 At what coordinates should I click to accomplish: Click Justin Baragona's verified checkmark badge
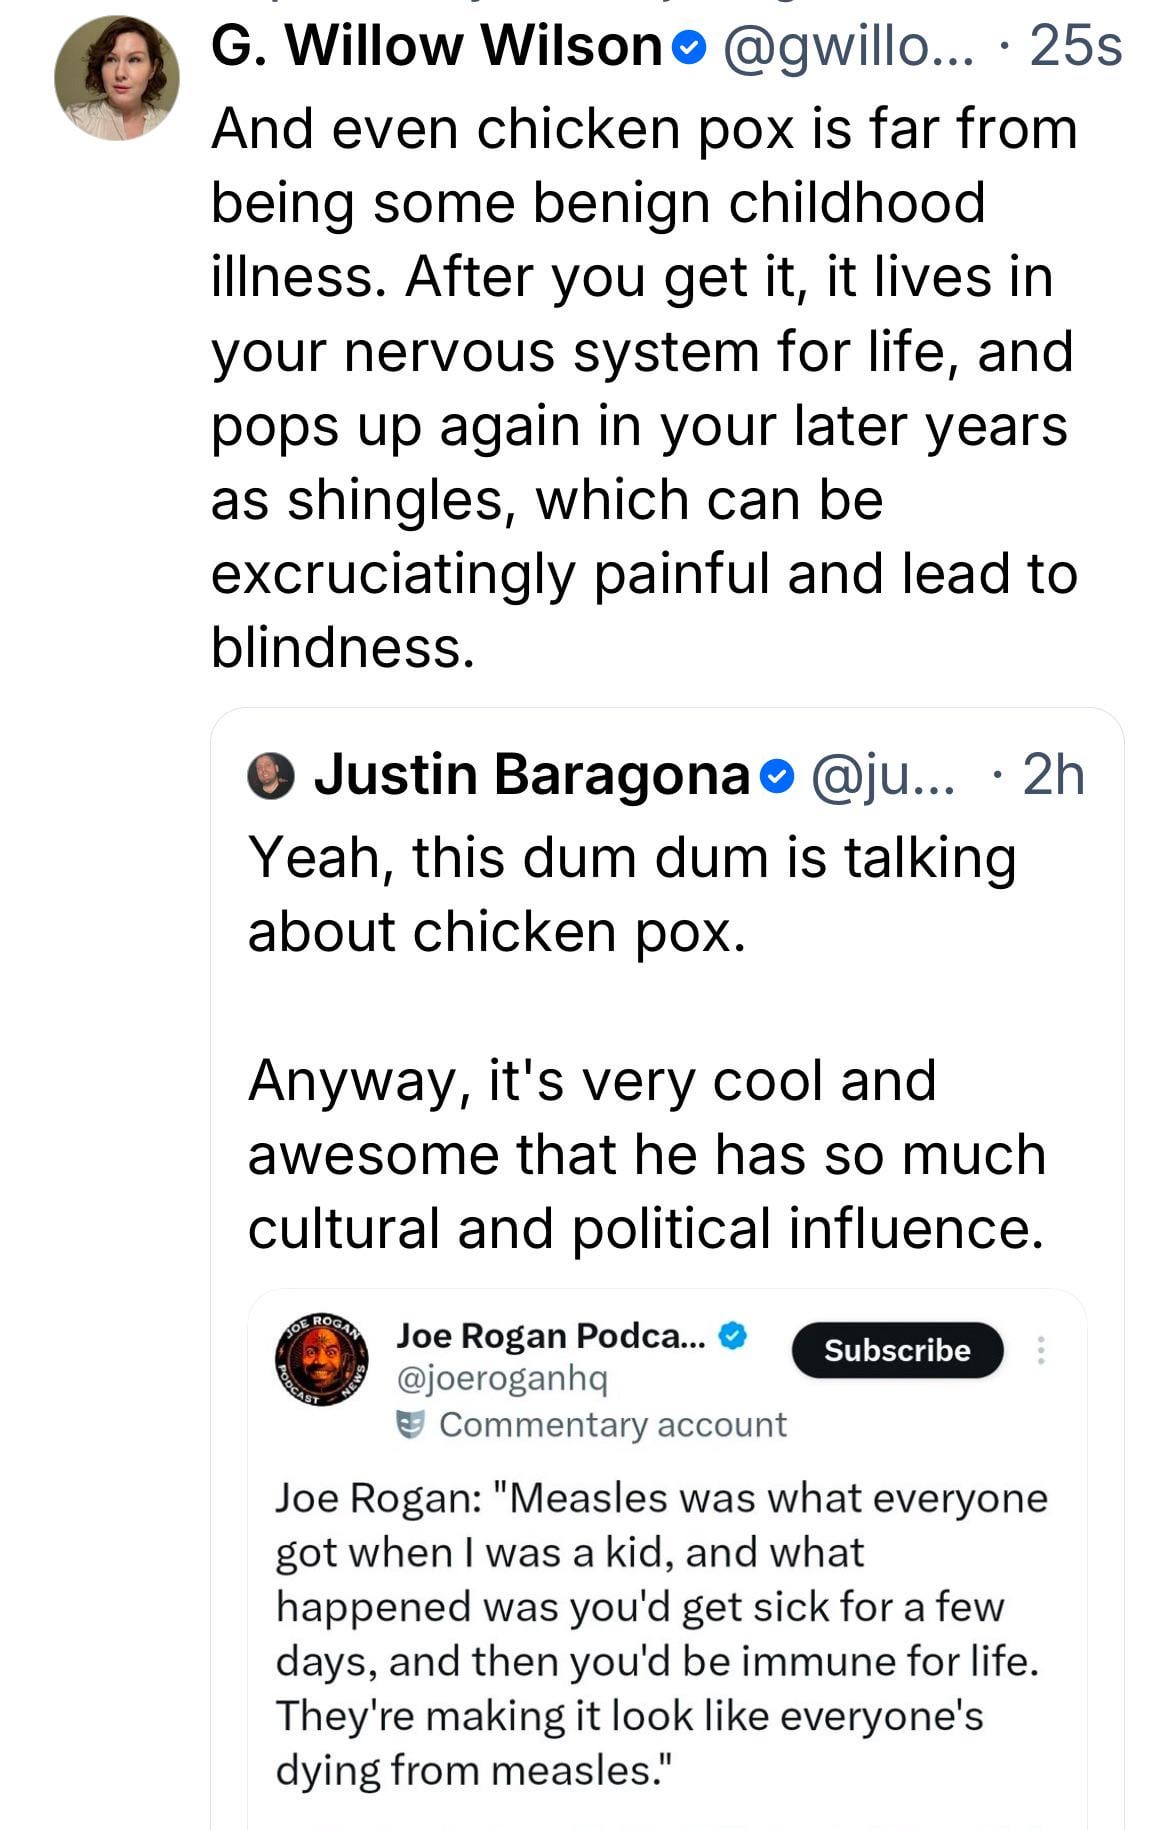[x=778, y=776]
